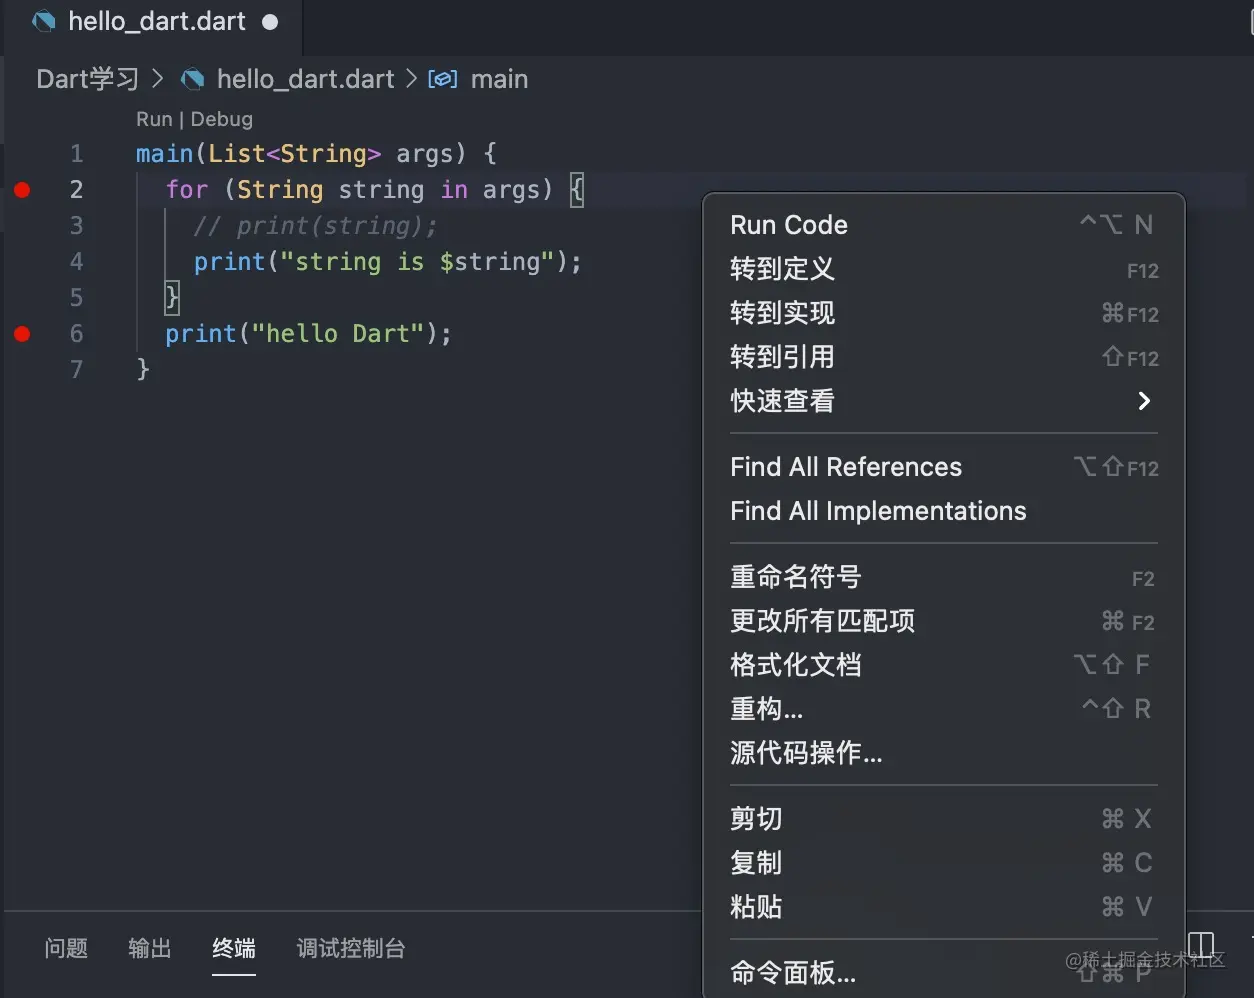This screenshot has width=1254, height=998.
Task: Choose Run Code from context menu
Action: (943, 225)
